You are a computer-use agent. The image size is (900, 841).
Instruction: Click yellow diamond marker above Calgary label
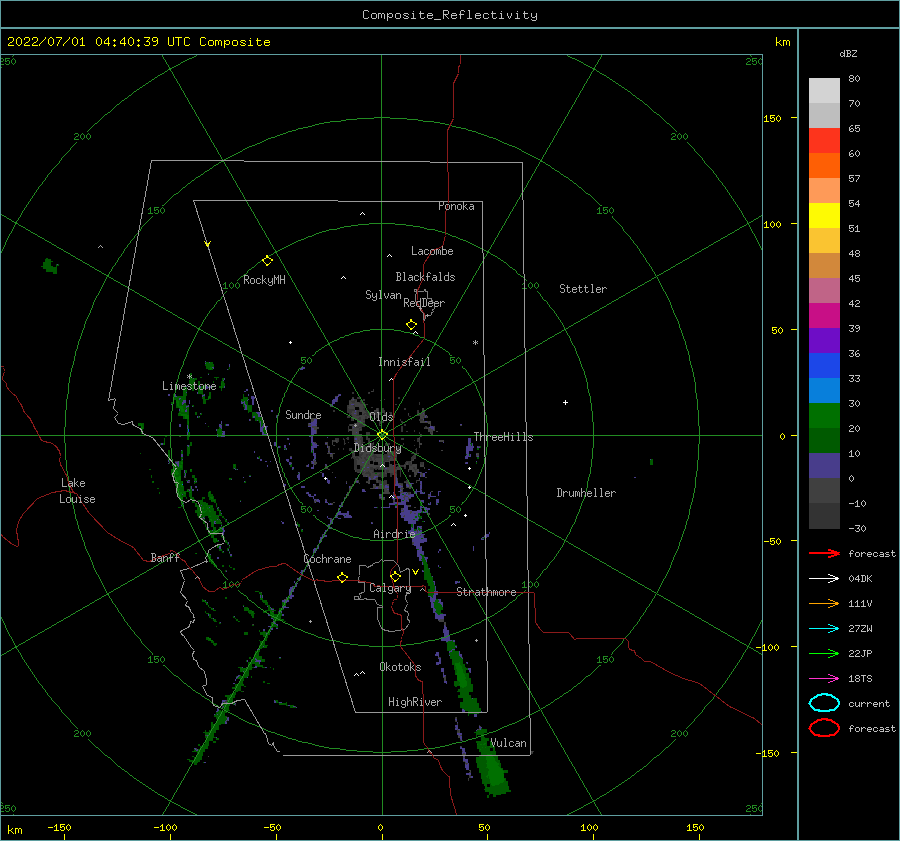395,576
